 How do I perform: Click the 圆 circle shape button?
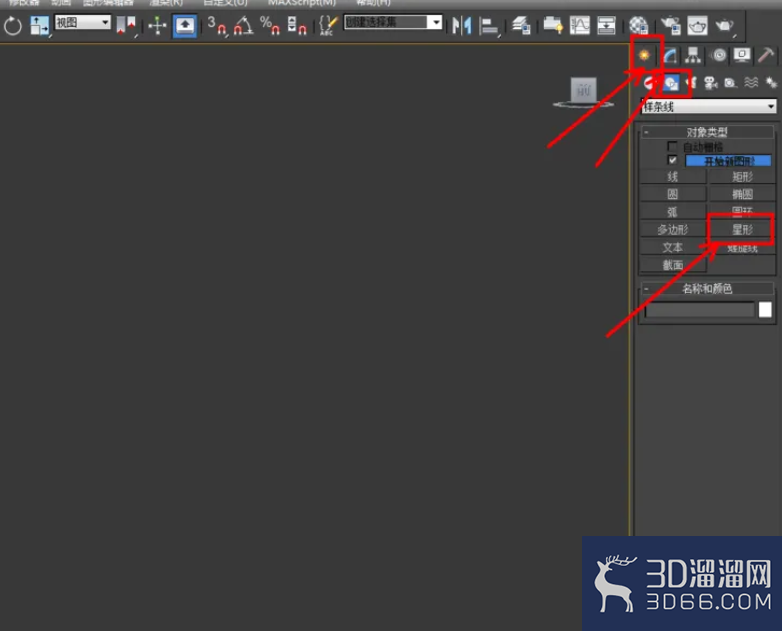click(x=673, y=194)
